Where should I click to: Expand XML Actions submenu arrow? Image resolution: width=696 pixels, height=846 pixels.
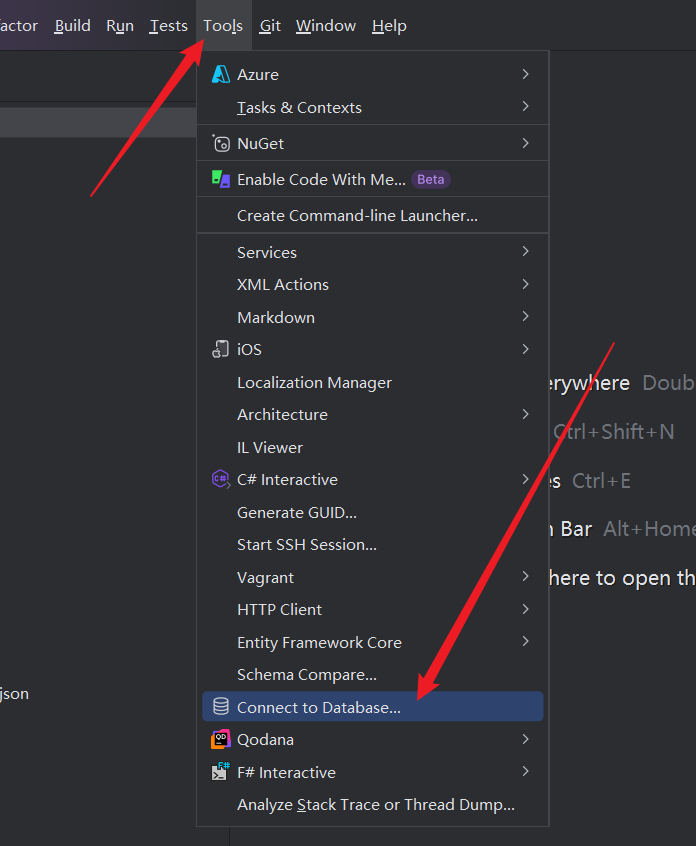pos(526,284)
